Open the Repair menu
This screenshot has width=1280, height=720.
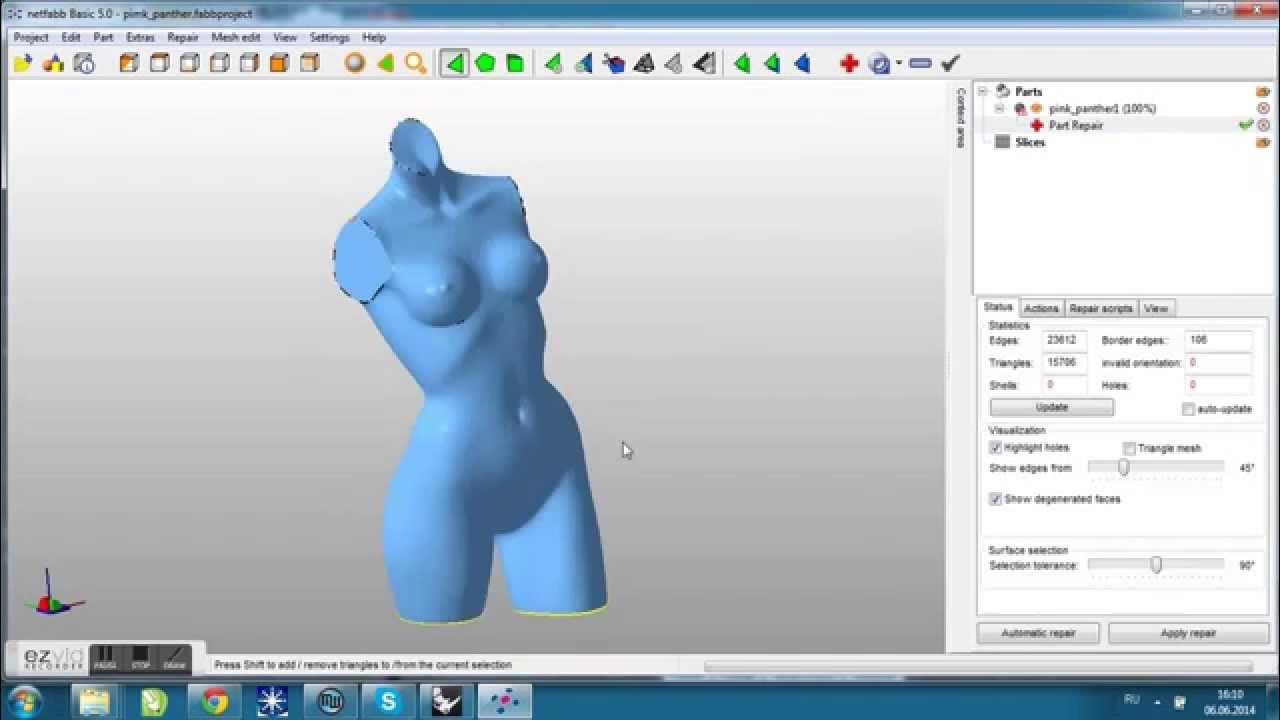click(183, 37)
